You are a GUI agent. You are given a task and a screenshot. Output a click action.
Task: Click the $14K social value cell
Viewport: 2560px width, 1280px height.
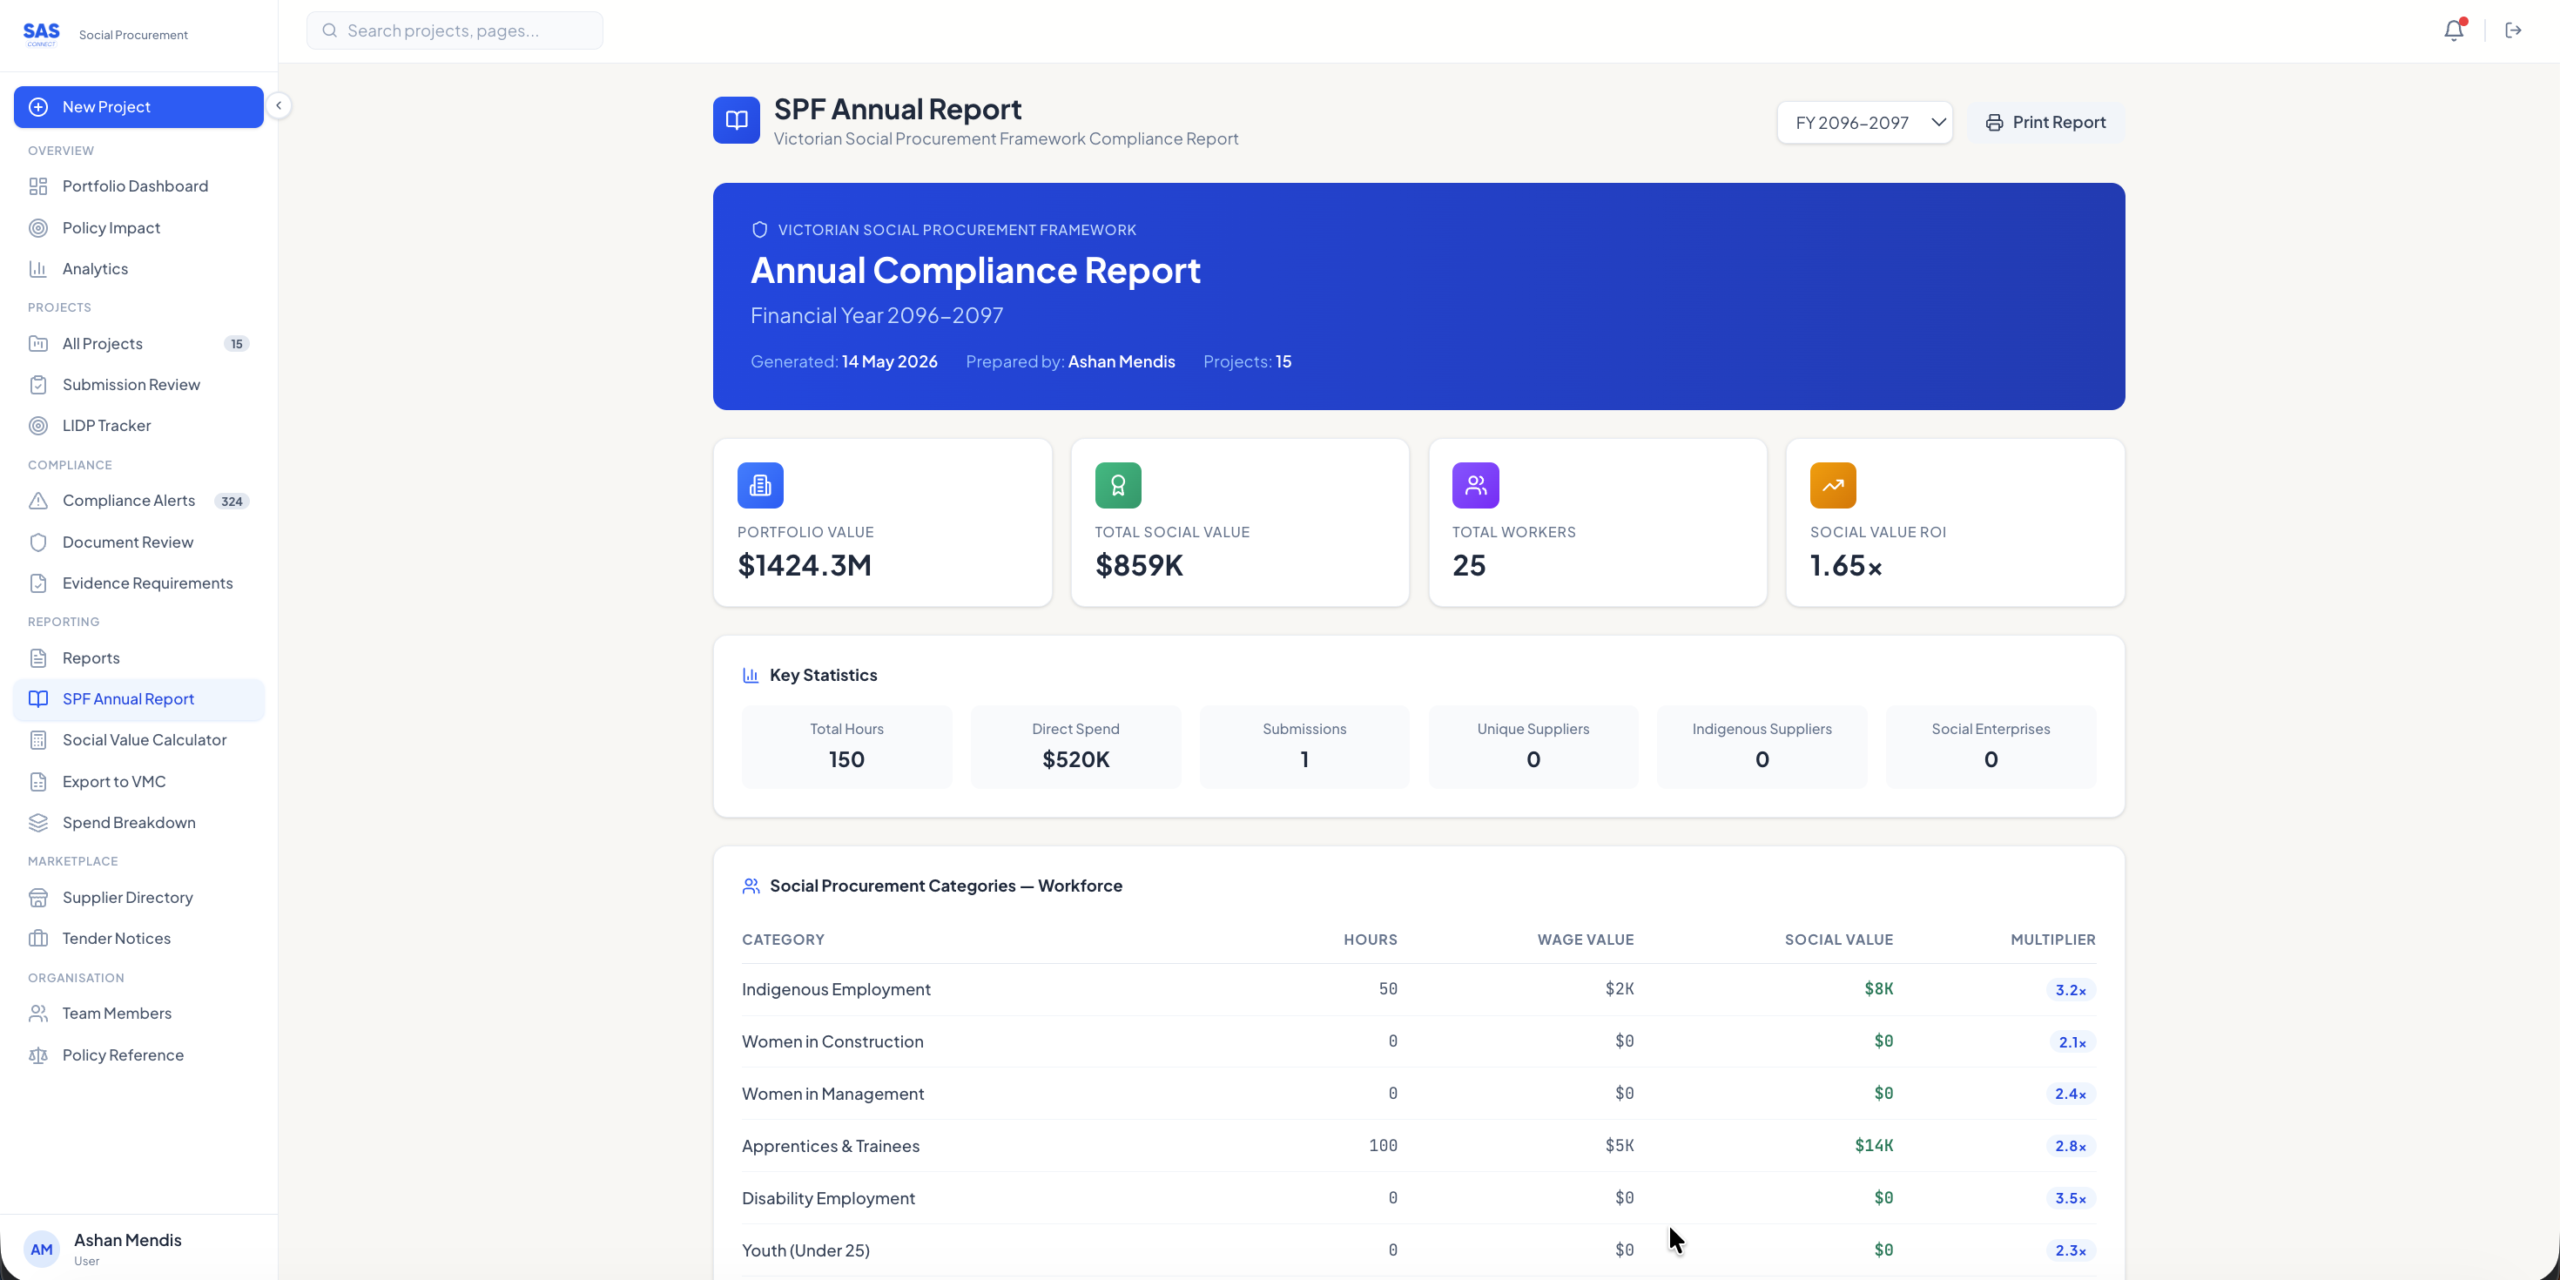pyautogui.click(x=1874, y=1146)
